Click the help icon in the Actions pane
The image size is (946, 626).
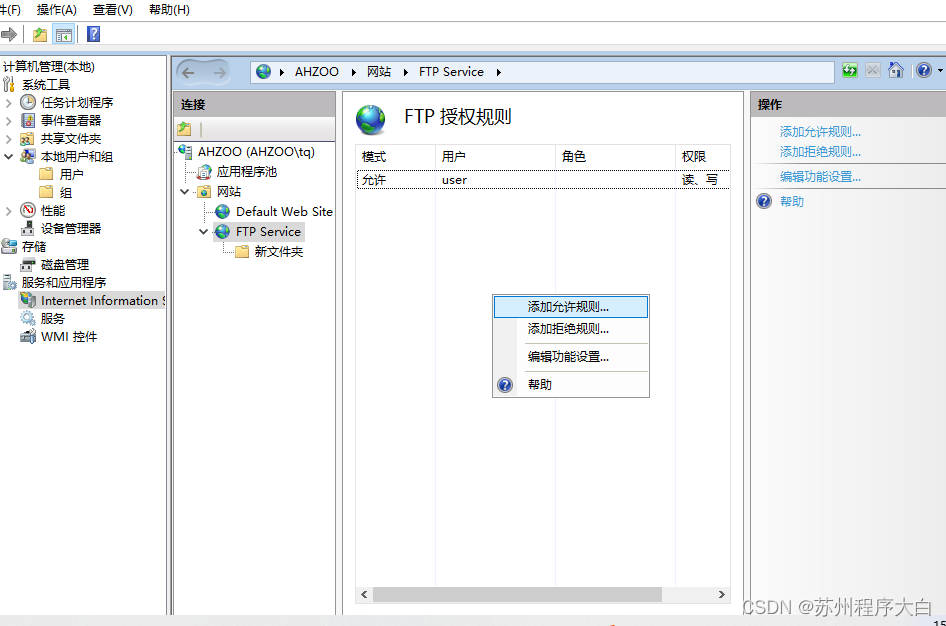click(x=764, y=201)
